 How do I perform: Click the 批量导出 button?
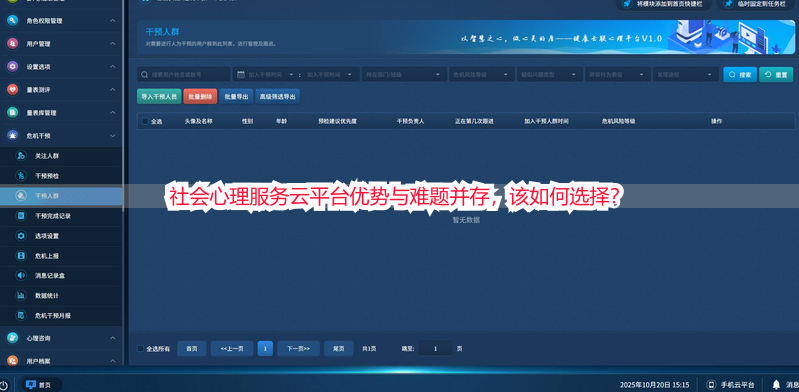tap(236, 96)
